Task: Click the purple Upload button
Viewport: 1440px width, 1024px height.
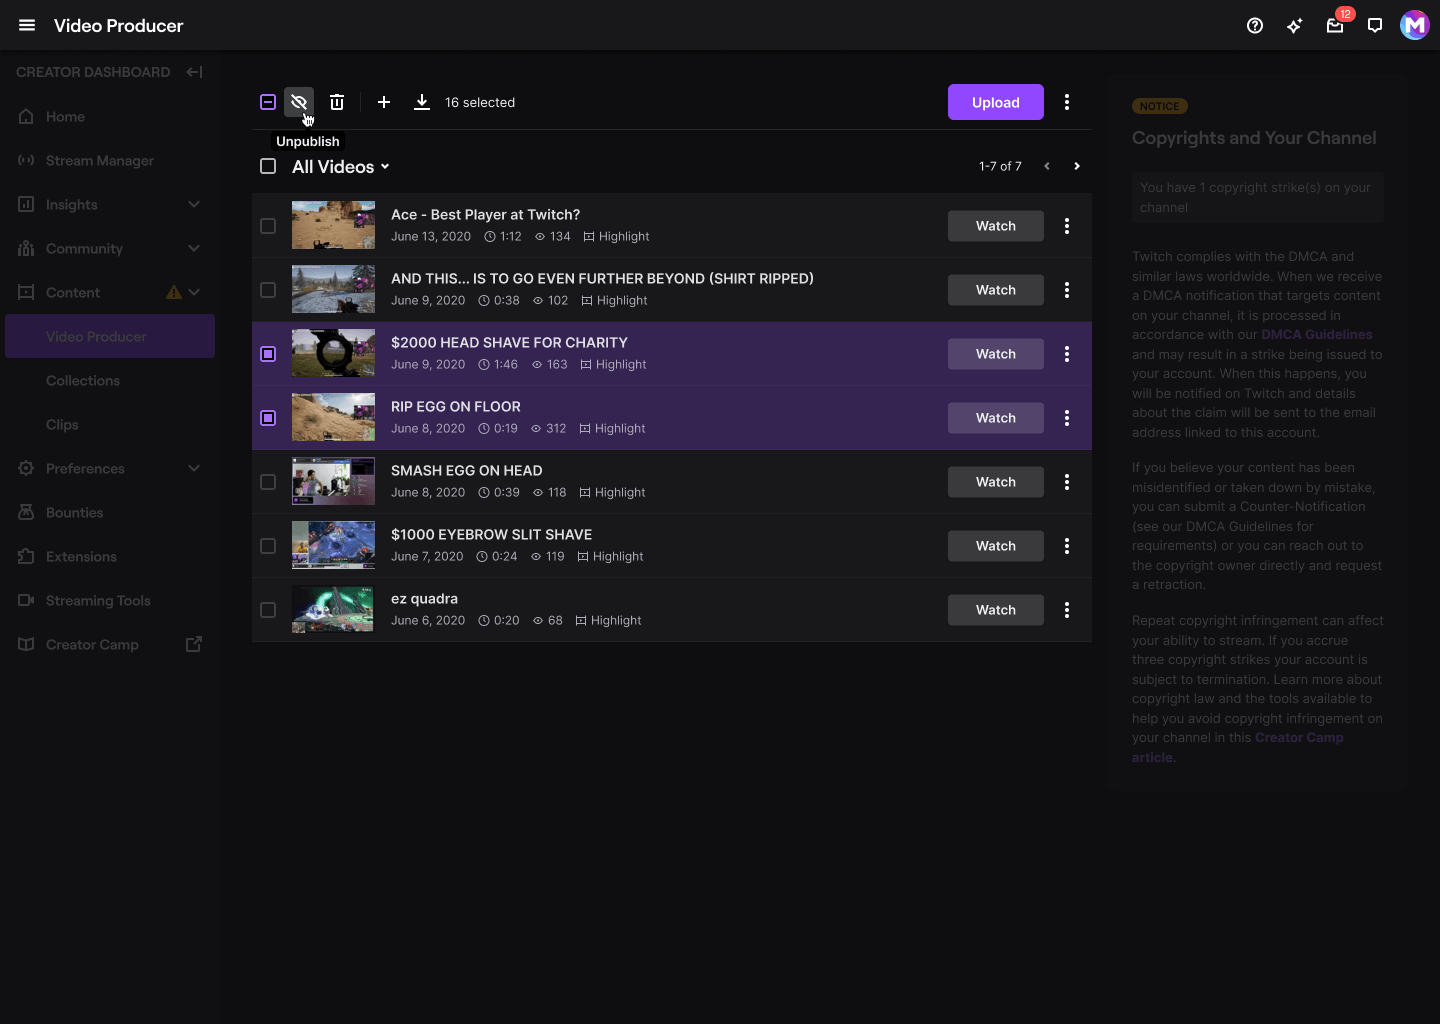Action: 996,102
